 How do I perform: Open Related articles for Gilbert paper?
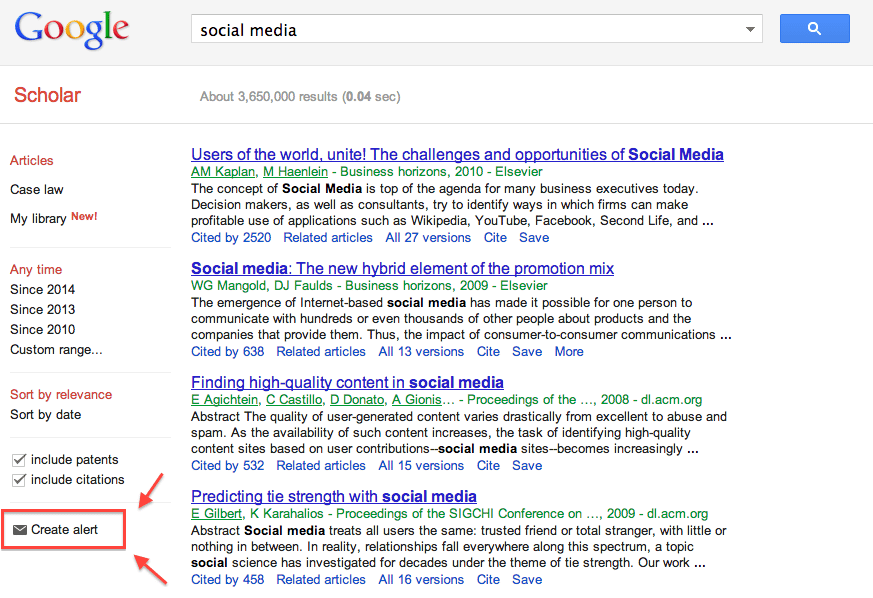pyautogui.click(x=321, y=580)
